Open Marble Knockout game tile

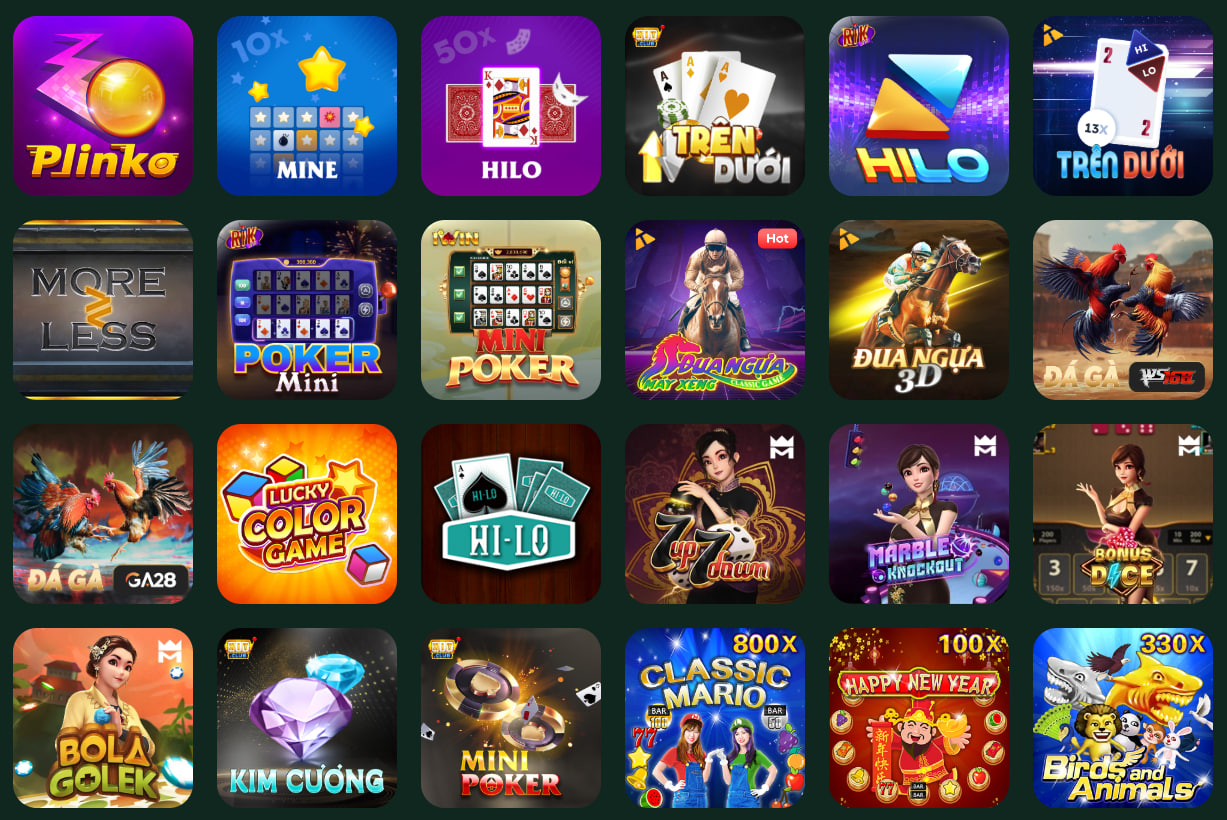pos(919,514)
